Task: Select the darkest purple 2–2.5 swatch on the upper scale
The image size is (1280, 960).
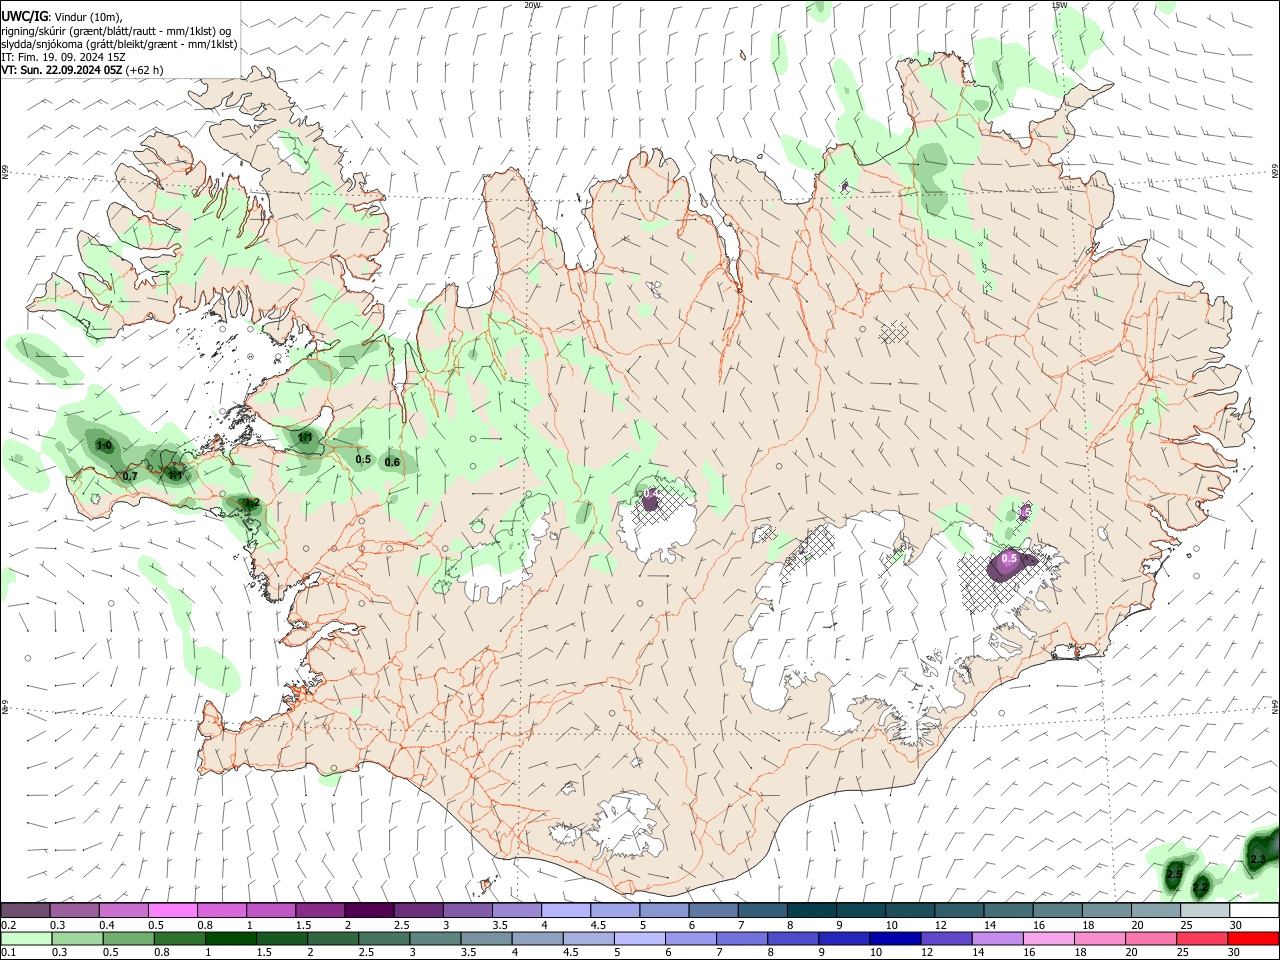Action: pyautogui.click(x=369, y=911)
